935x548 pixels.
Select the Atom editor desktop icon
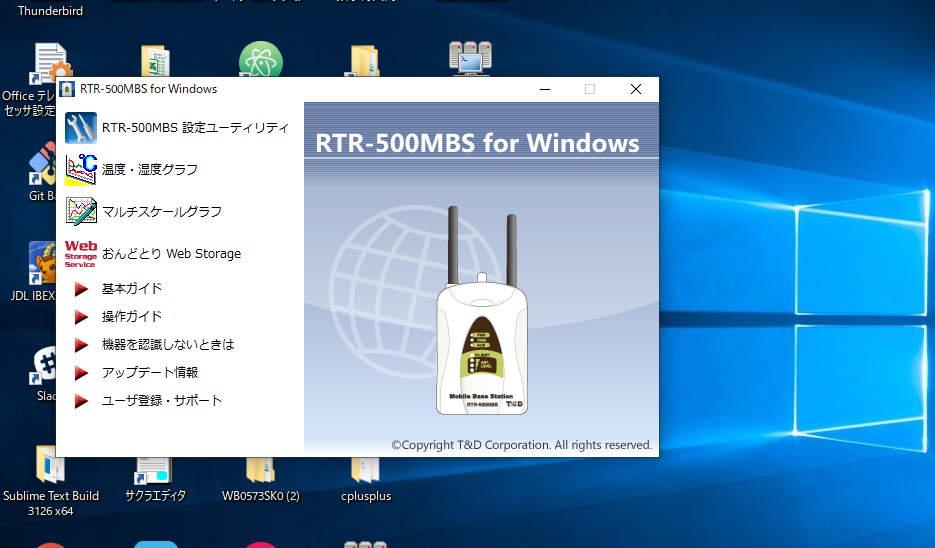(x=261, y=59)
